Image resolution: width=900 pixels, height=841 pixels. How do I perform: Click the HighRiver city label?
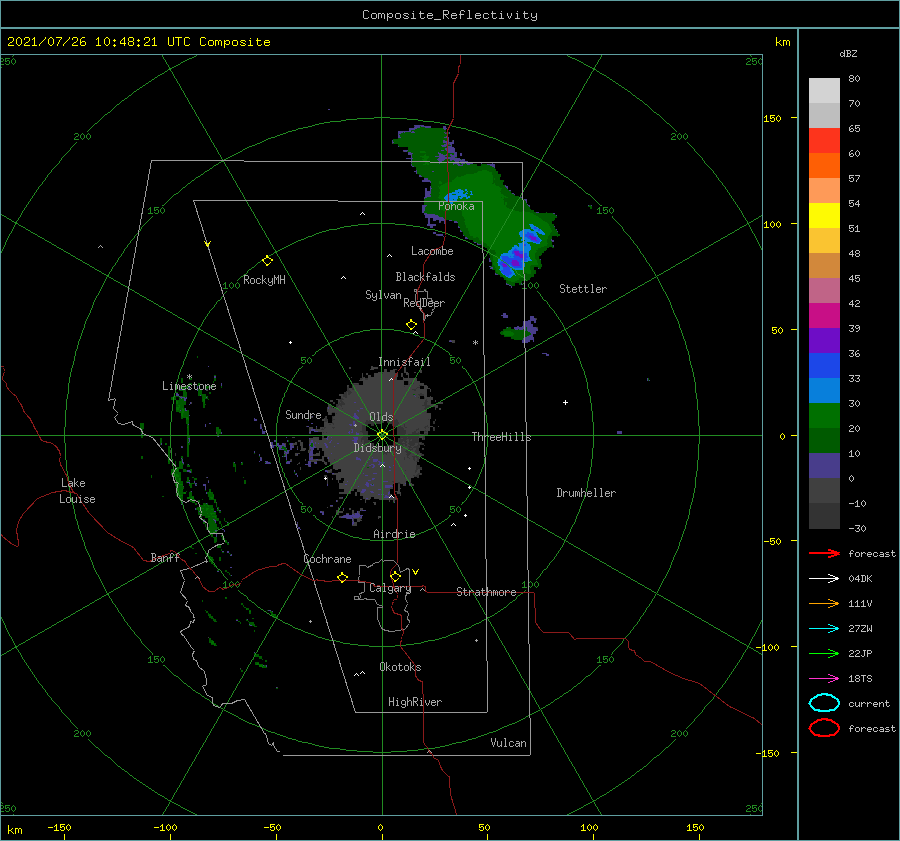[415, 702]
